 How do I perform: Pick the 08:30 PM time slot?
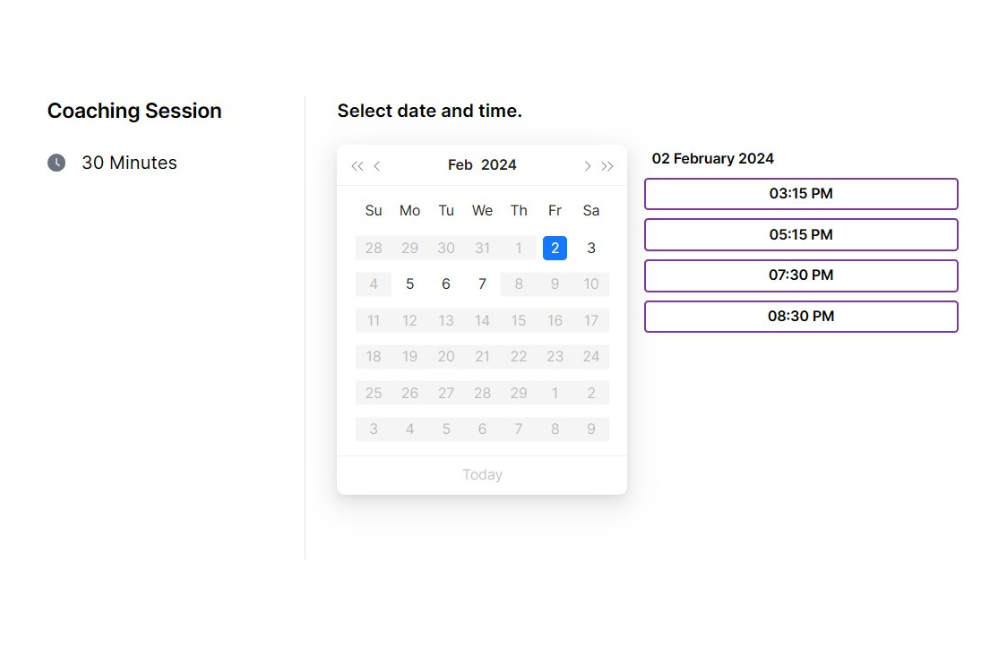tap(801, 316)
